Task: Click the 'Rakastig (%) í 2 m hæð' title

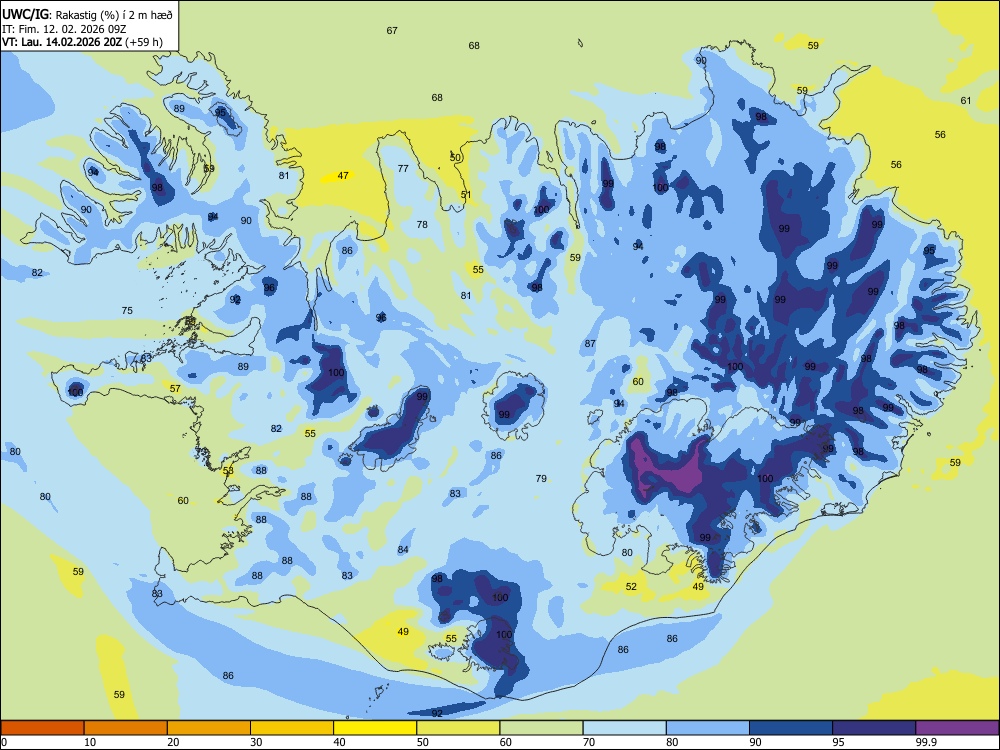Action: point(114,15)
